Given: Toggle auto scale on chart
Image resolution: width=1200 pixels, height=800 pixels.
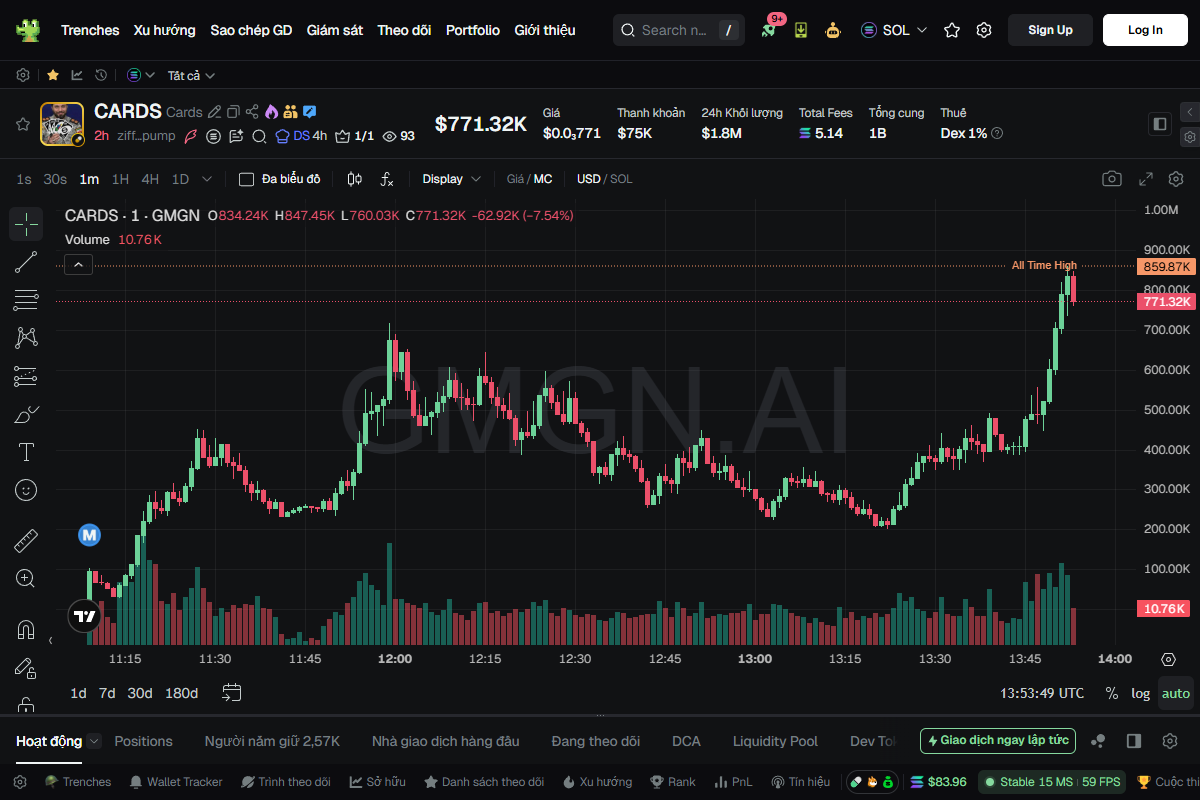Looking at the screenshot, I should tap(1176, 693).
